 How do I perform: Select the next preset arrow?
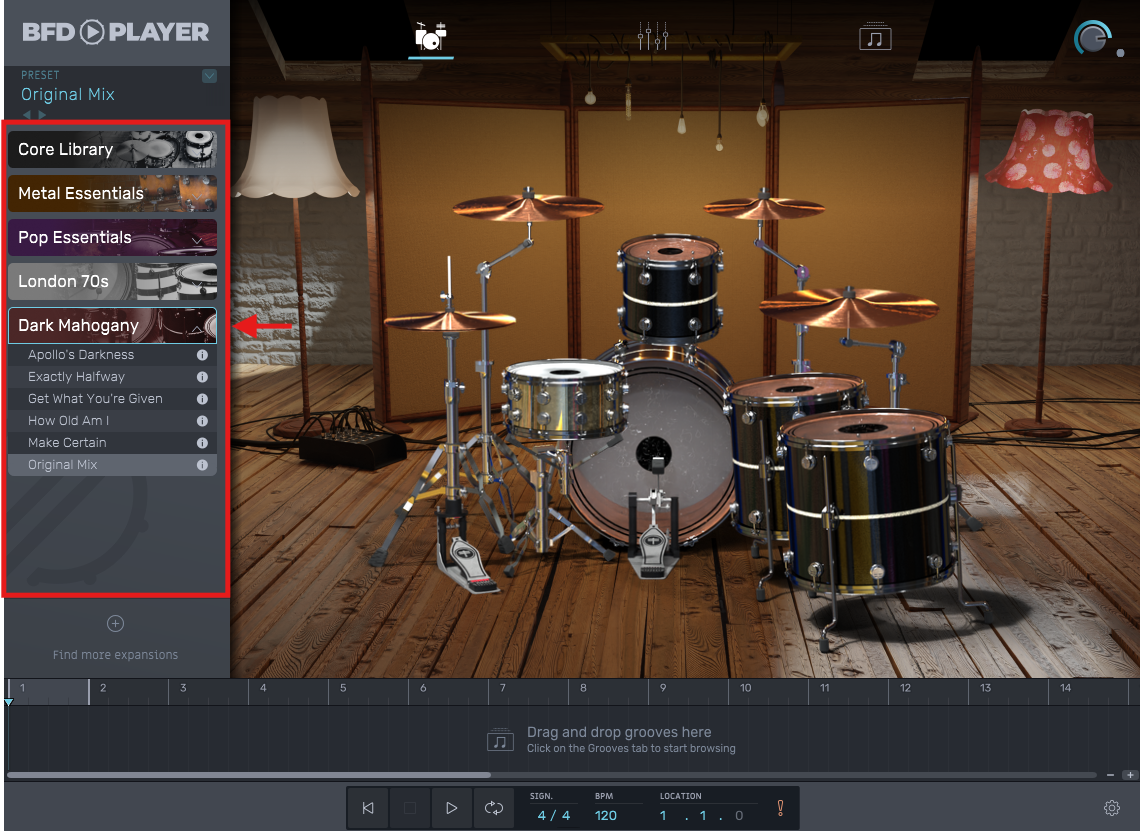[42, 115]
